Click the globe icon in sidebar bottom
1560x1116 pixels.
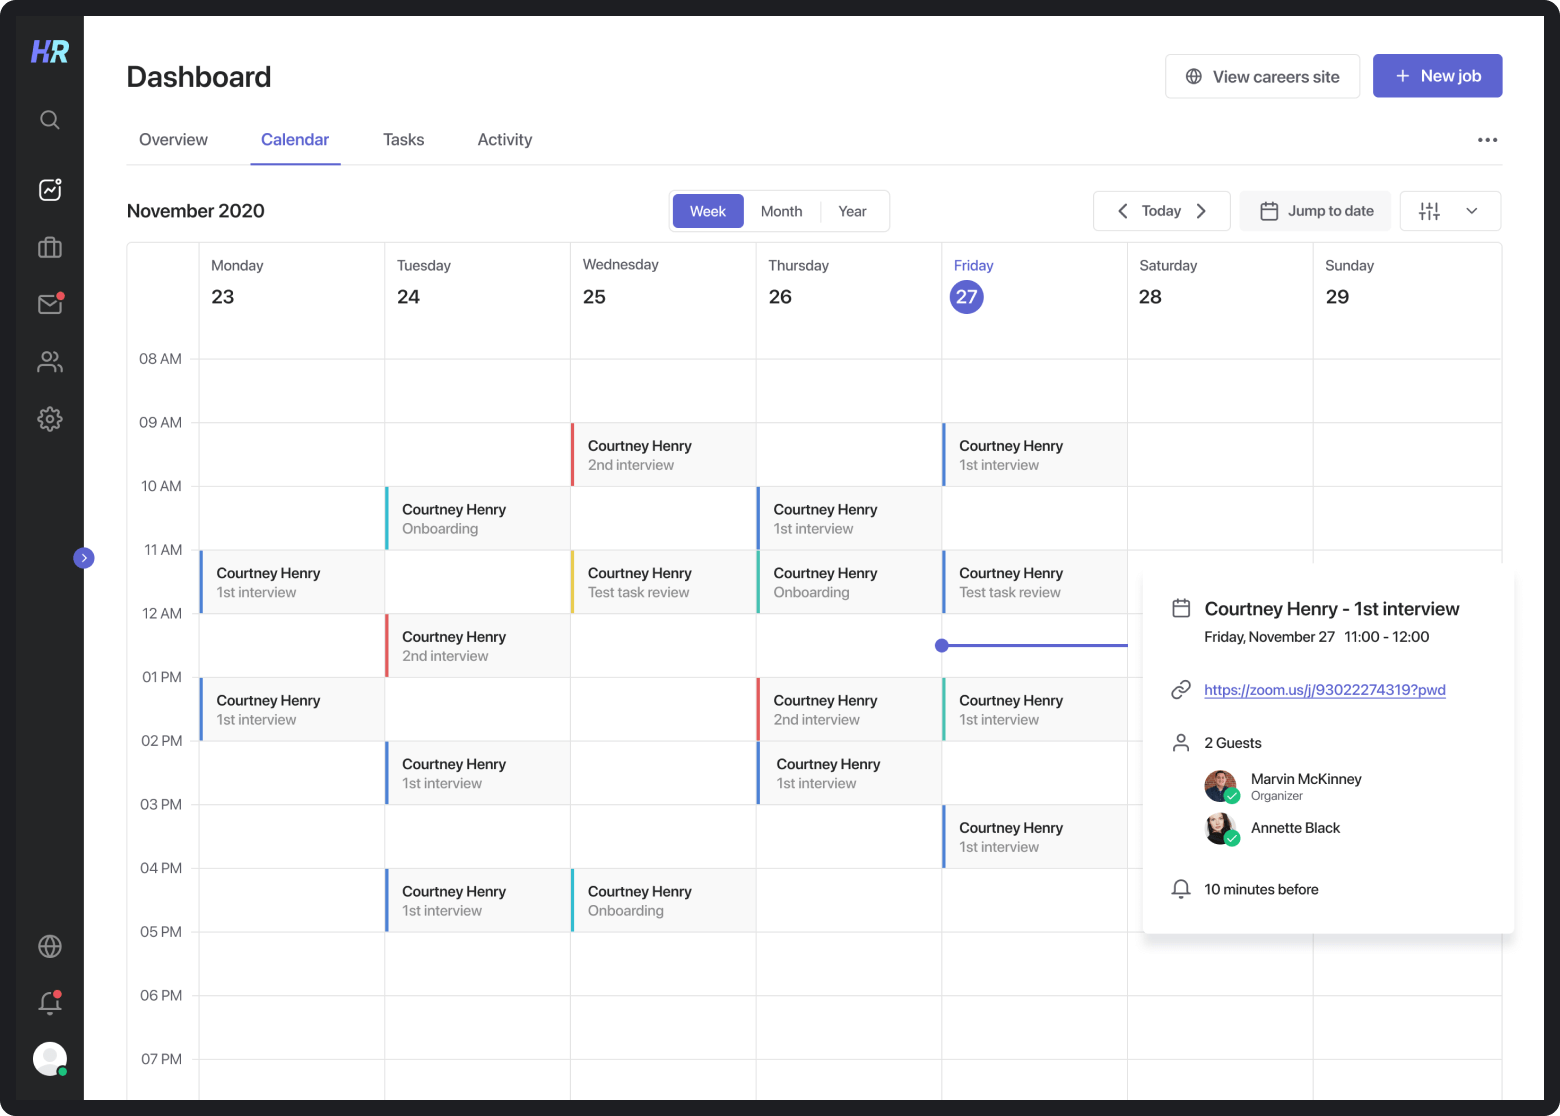(x=50, y=946)
